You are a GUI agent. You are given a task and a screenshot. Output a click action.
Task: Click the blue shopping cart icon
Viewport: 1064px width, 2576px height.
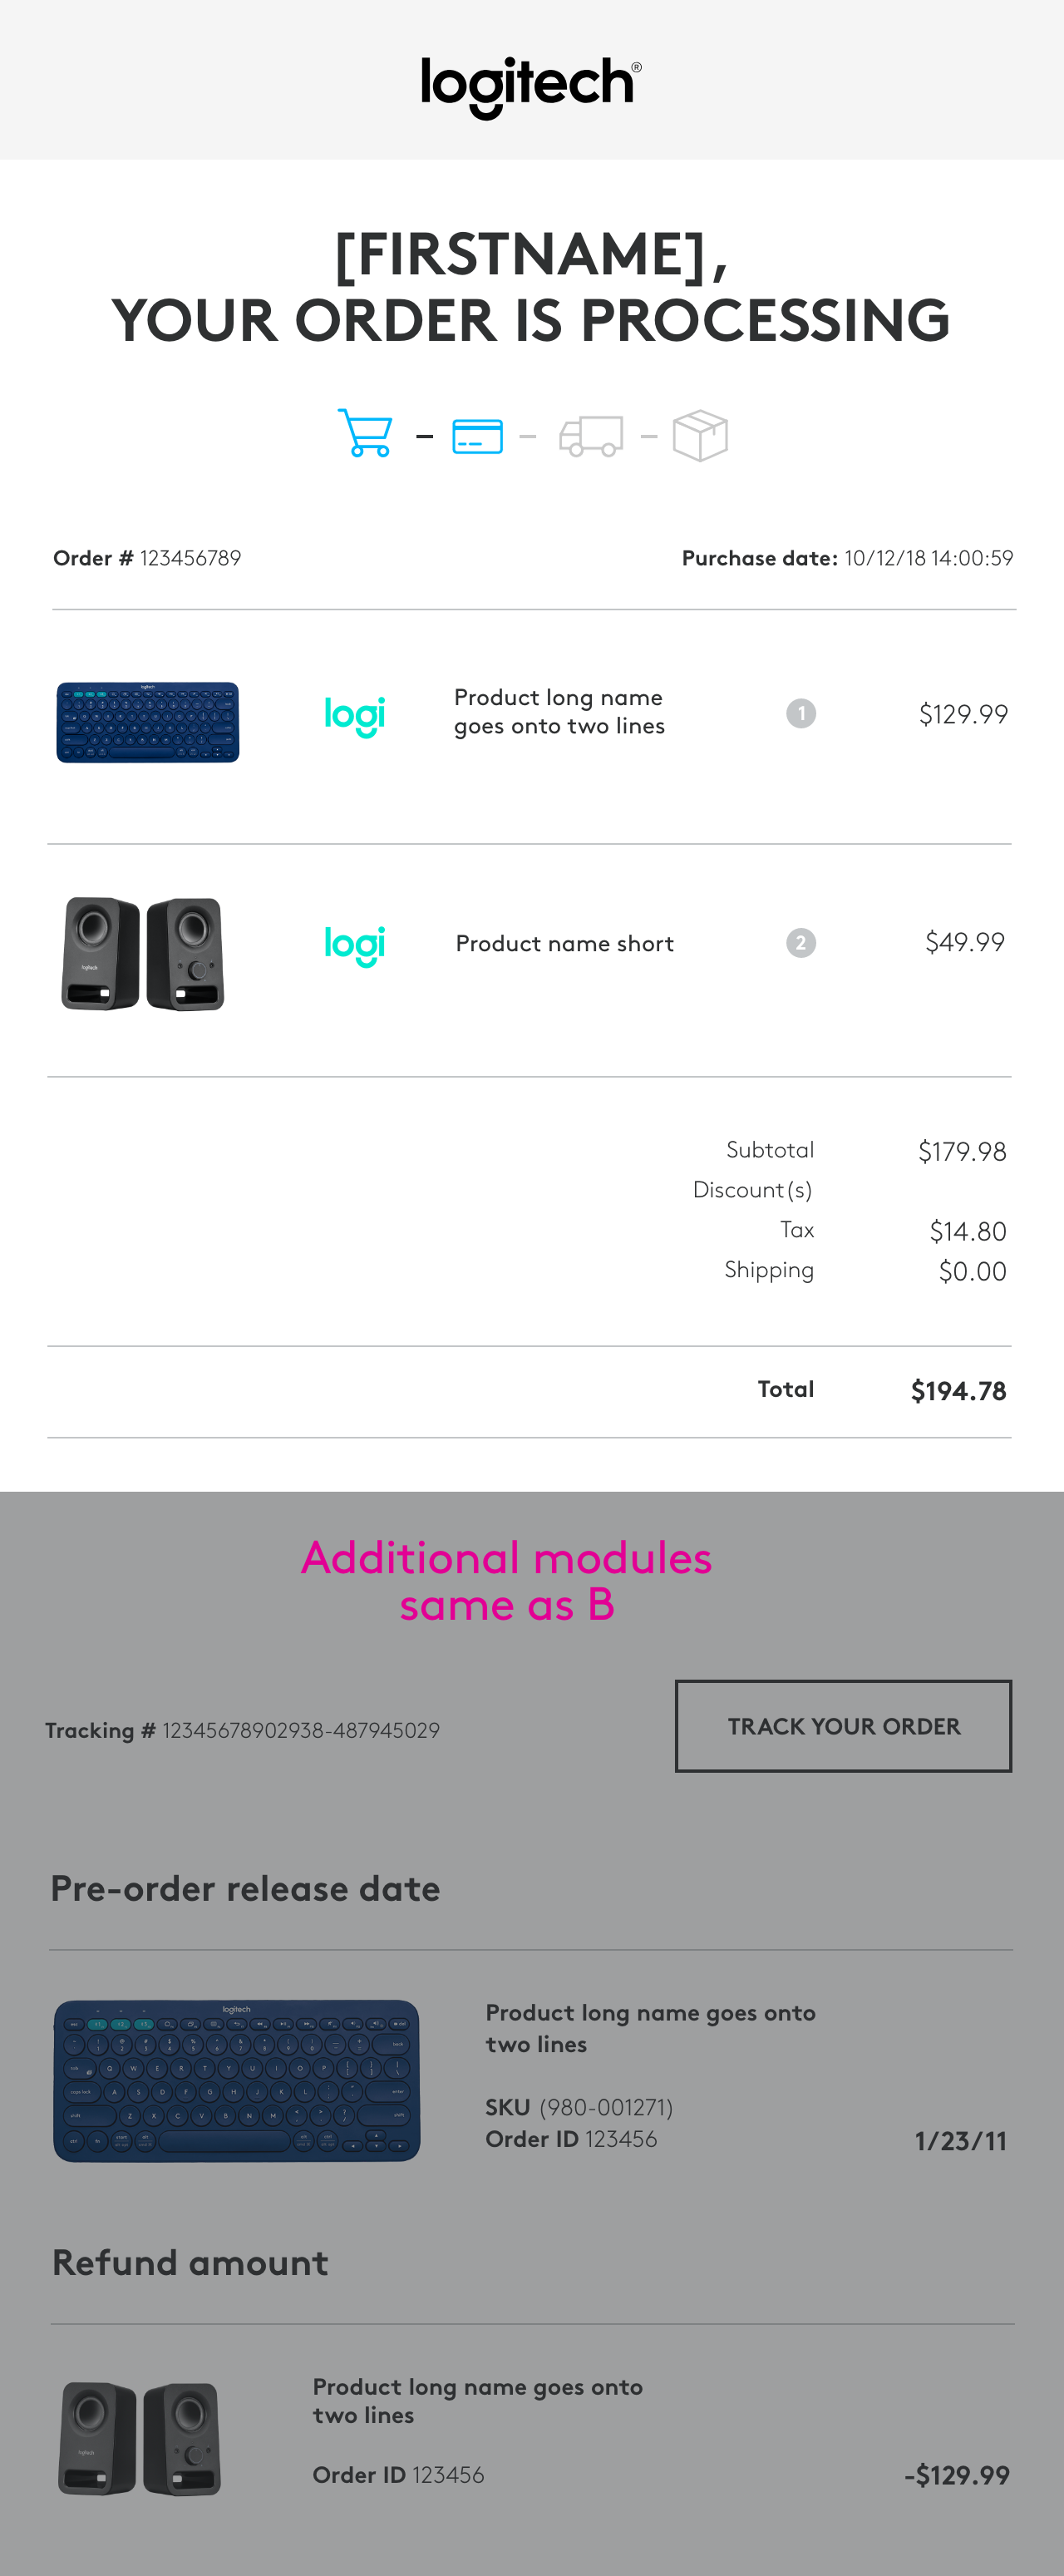[364, 434]
